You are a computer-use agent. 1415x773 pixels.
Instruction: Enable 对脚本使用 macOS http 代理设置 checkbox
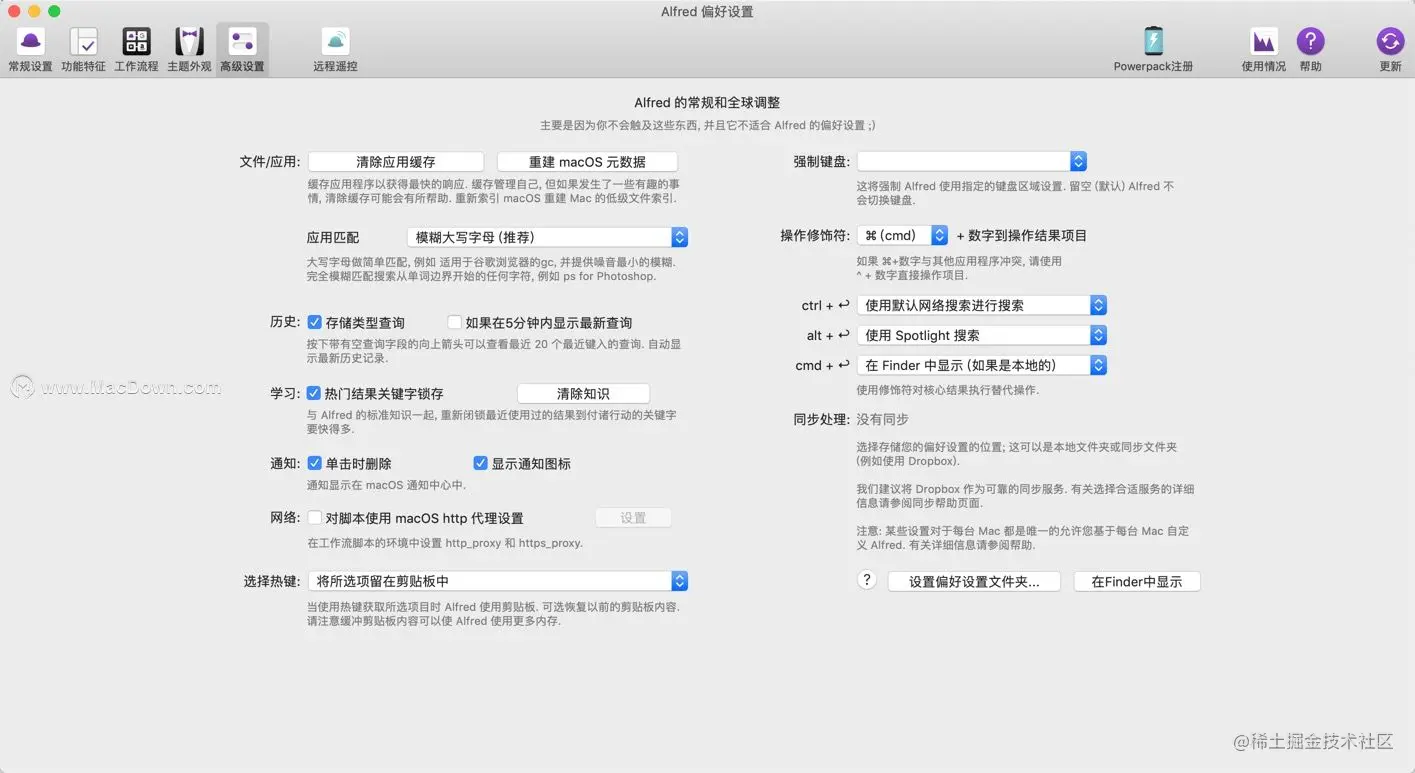click(x=314, y=518)
